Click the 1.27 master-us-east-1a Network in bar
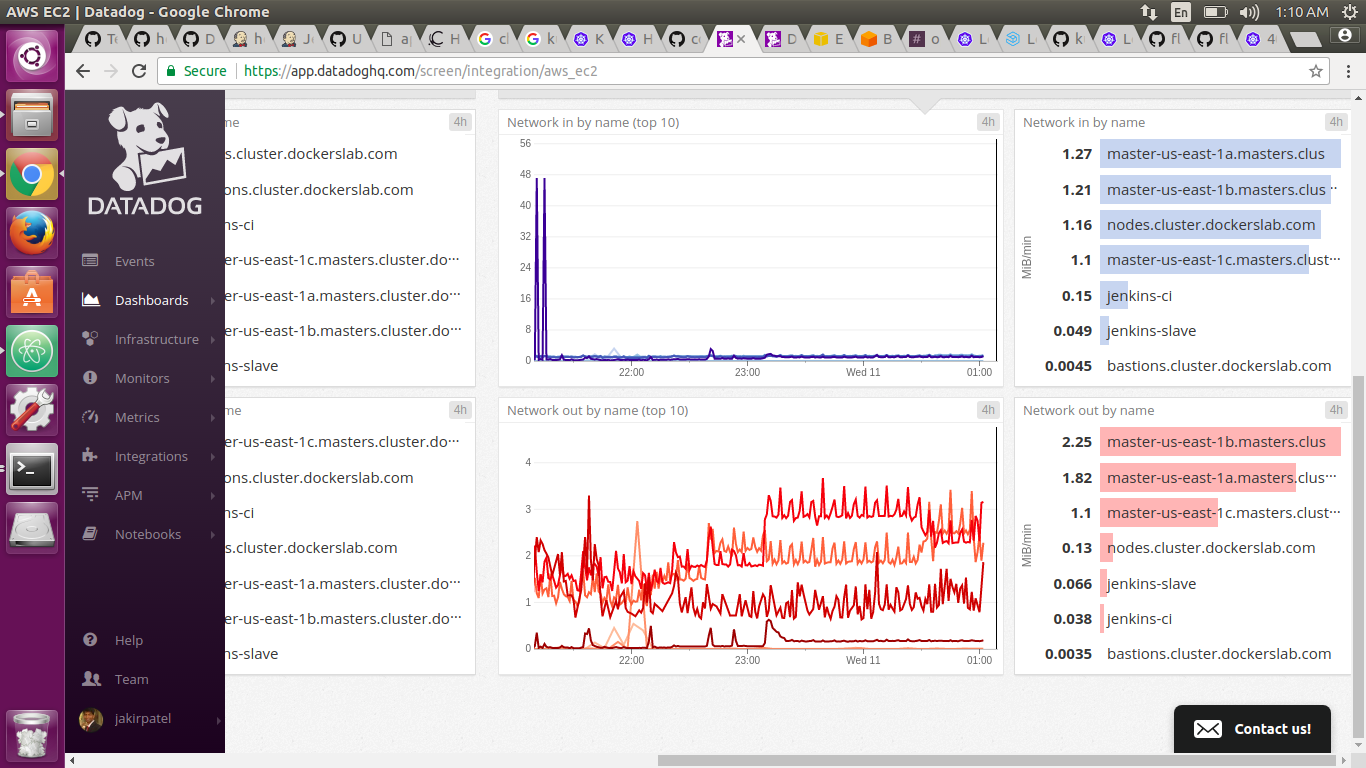The width and height of the screenshot is (1366, 768). [1220, 154]
